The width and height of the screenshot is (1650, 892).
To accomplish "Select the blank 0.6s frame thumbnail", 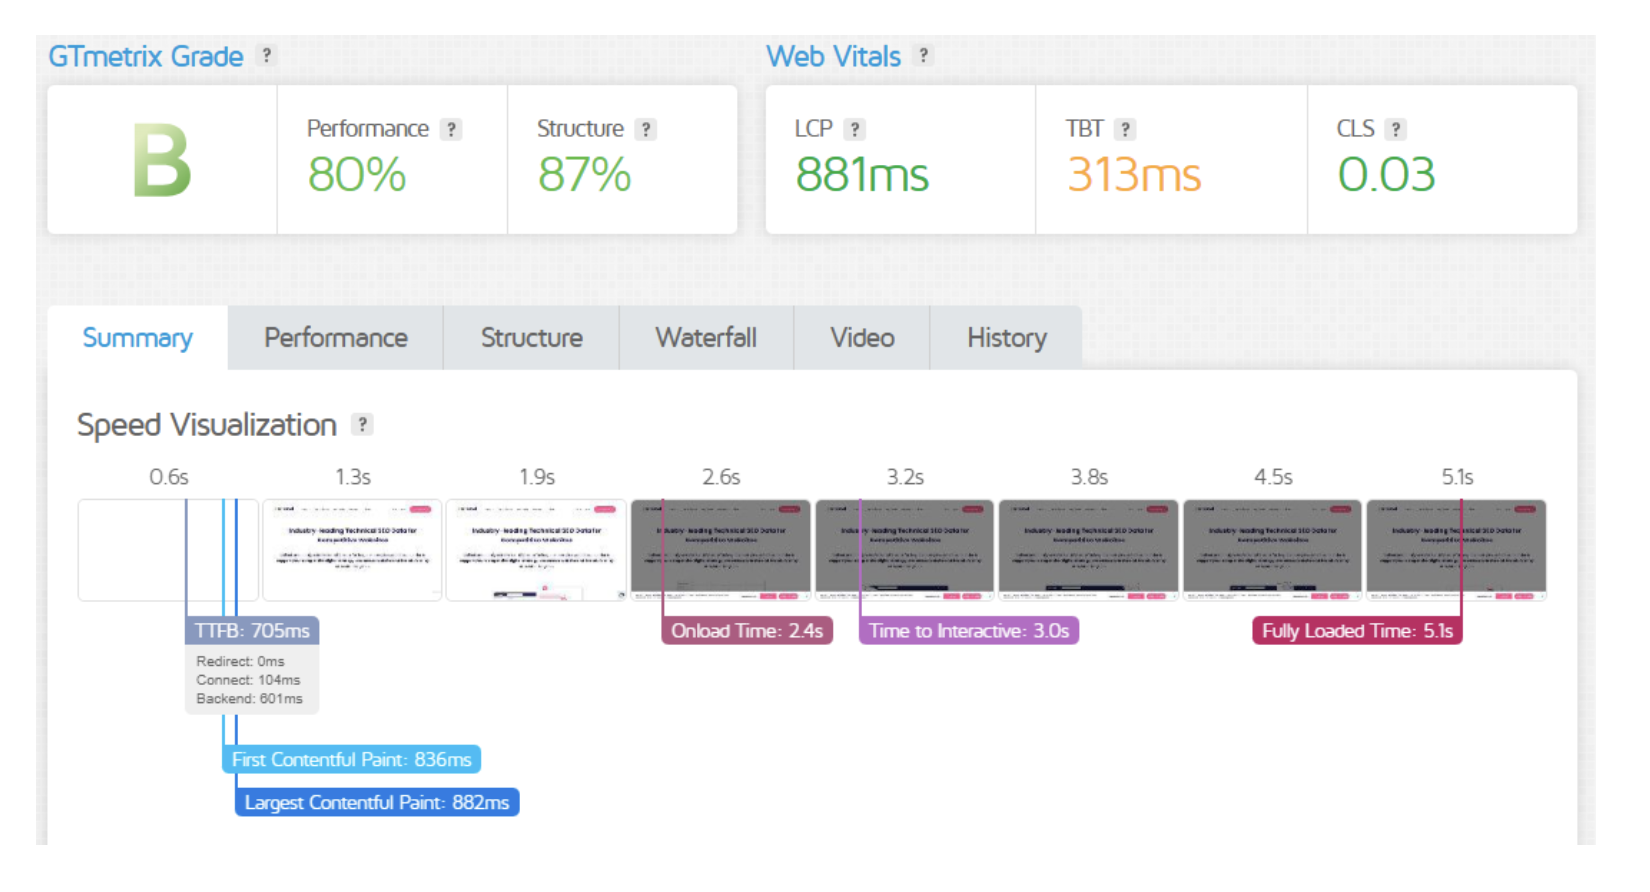I will [168, 550].
